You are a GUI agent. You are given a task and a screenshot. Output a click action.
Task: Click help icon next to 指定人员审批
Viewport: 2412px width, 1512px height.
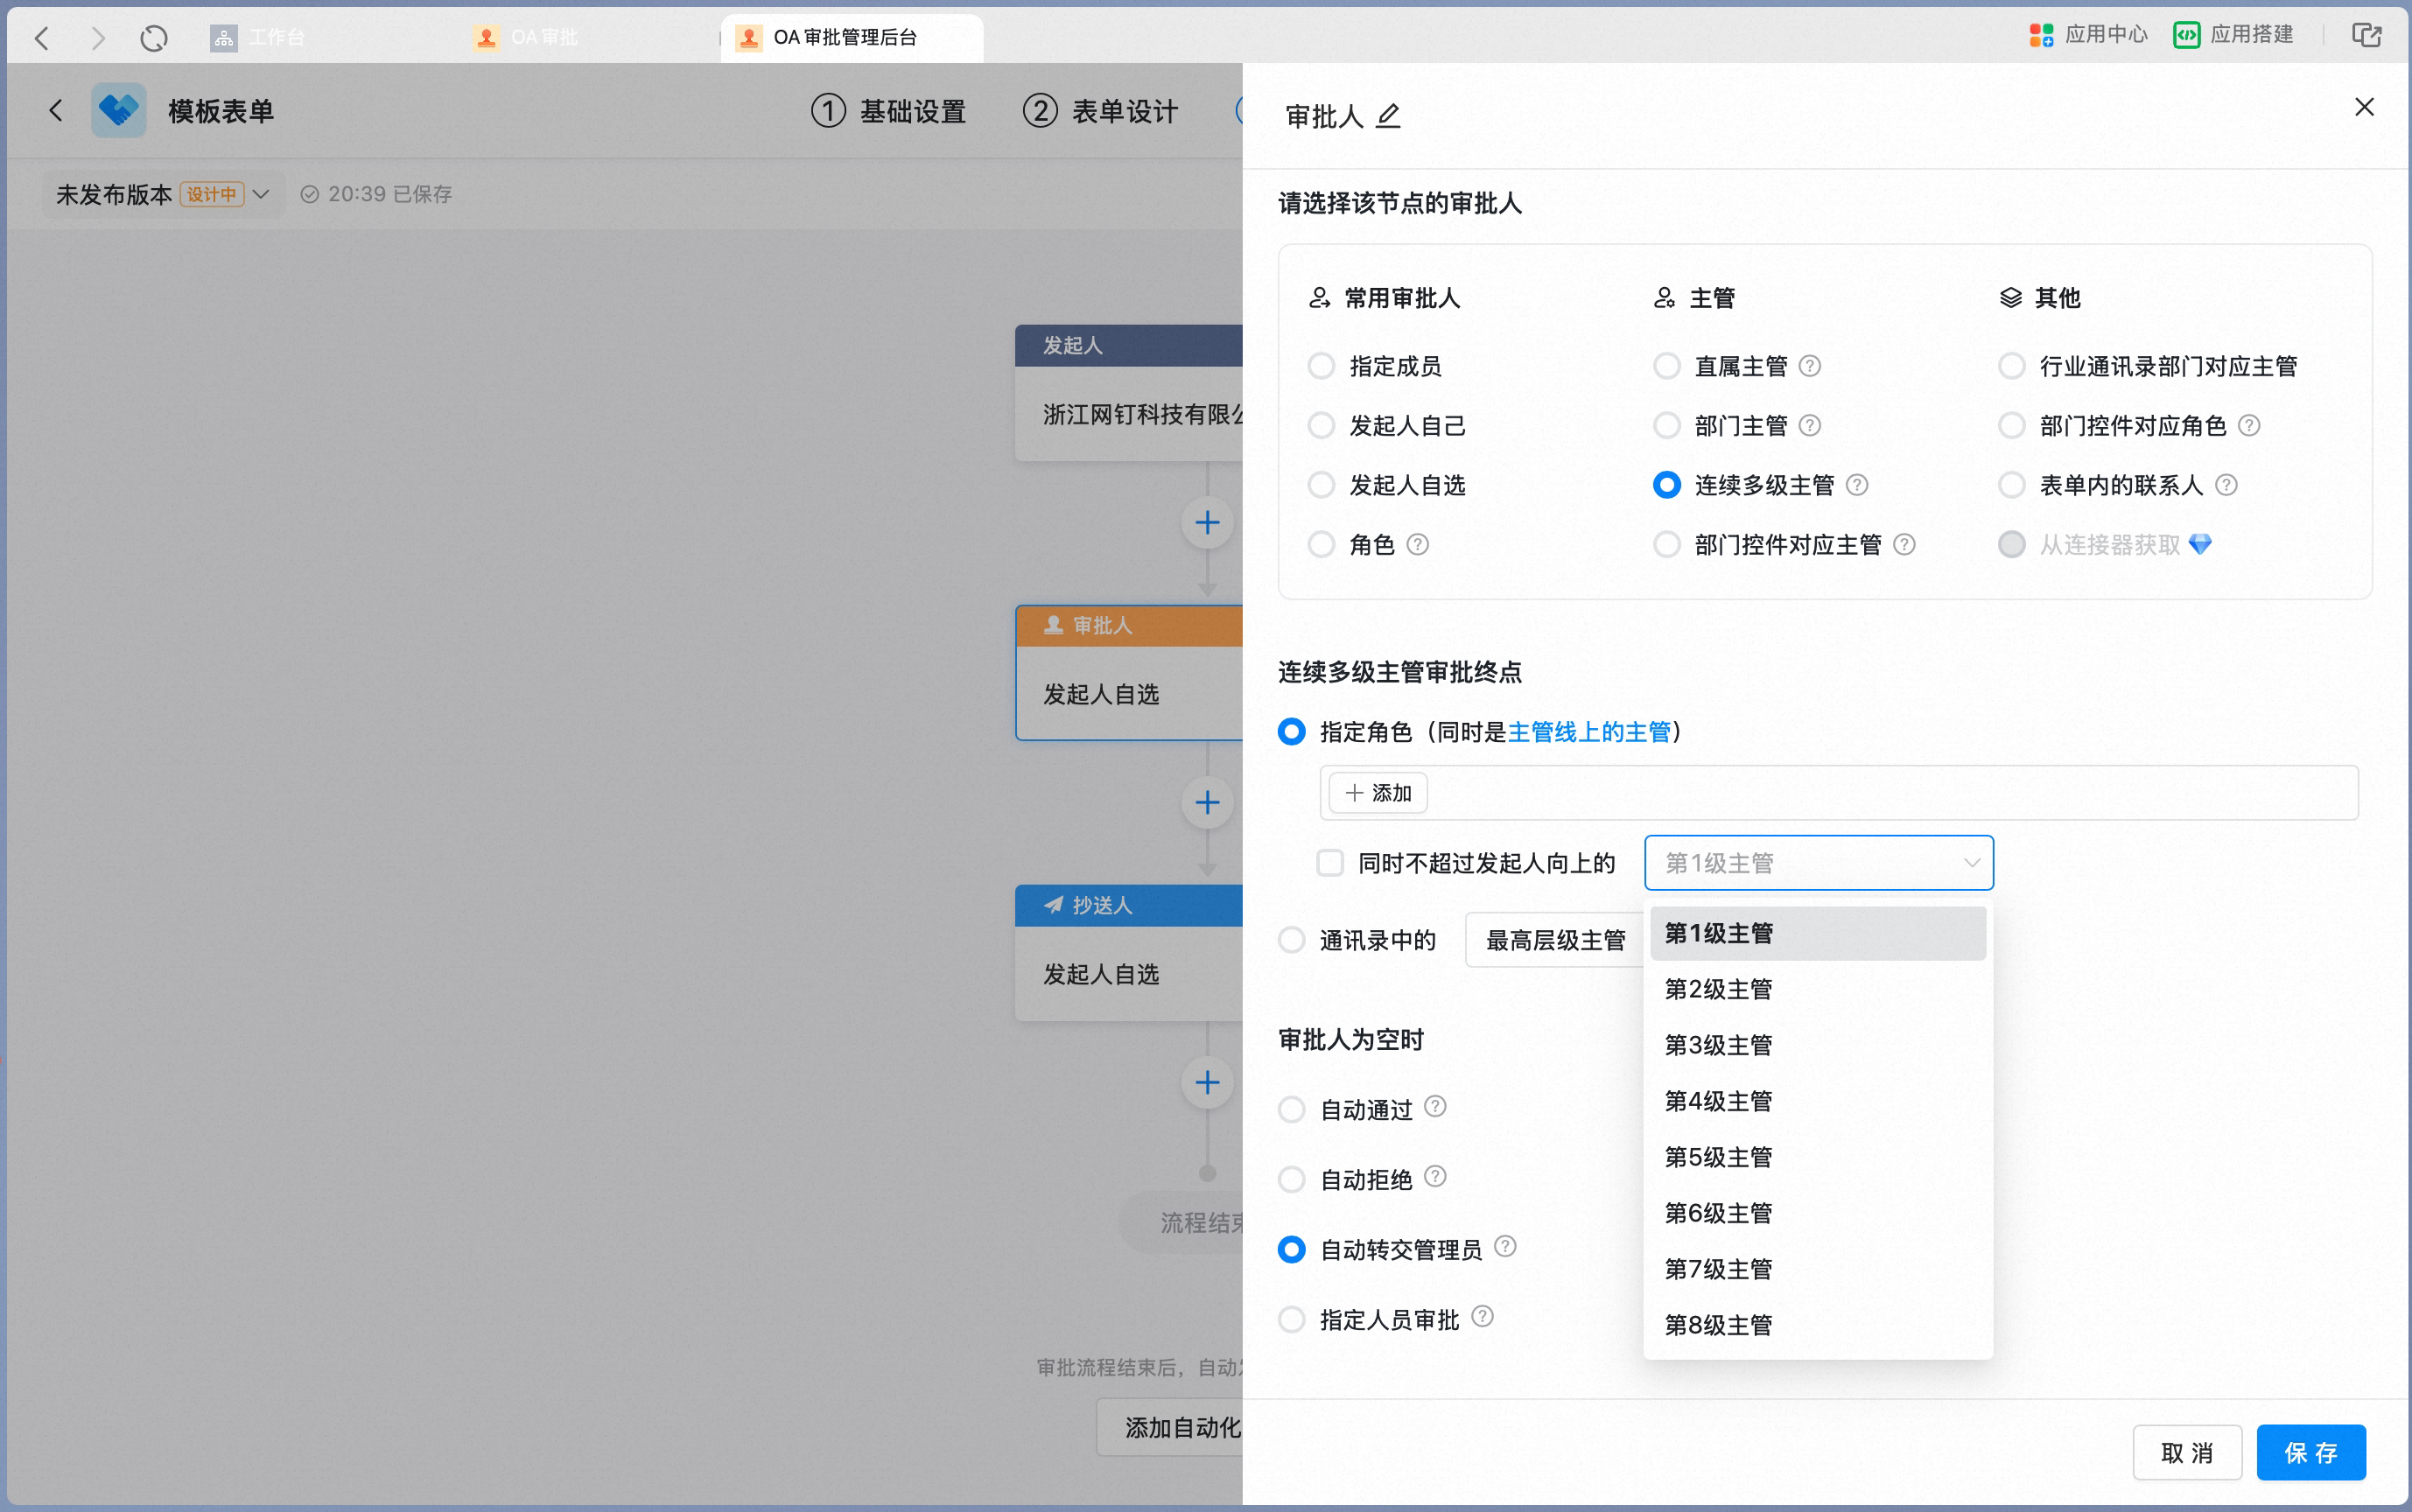tap(1482, 1316)
